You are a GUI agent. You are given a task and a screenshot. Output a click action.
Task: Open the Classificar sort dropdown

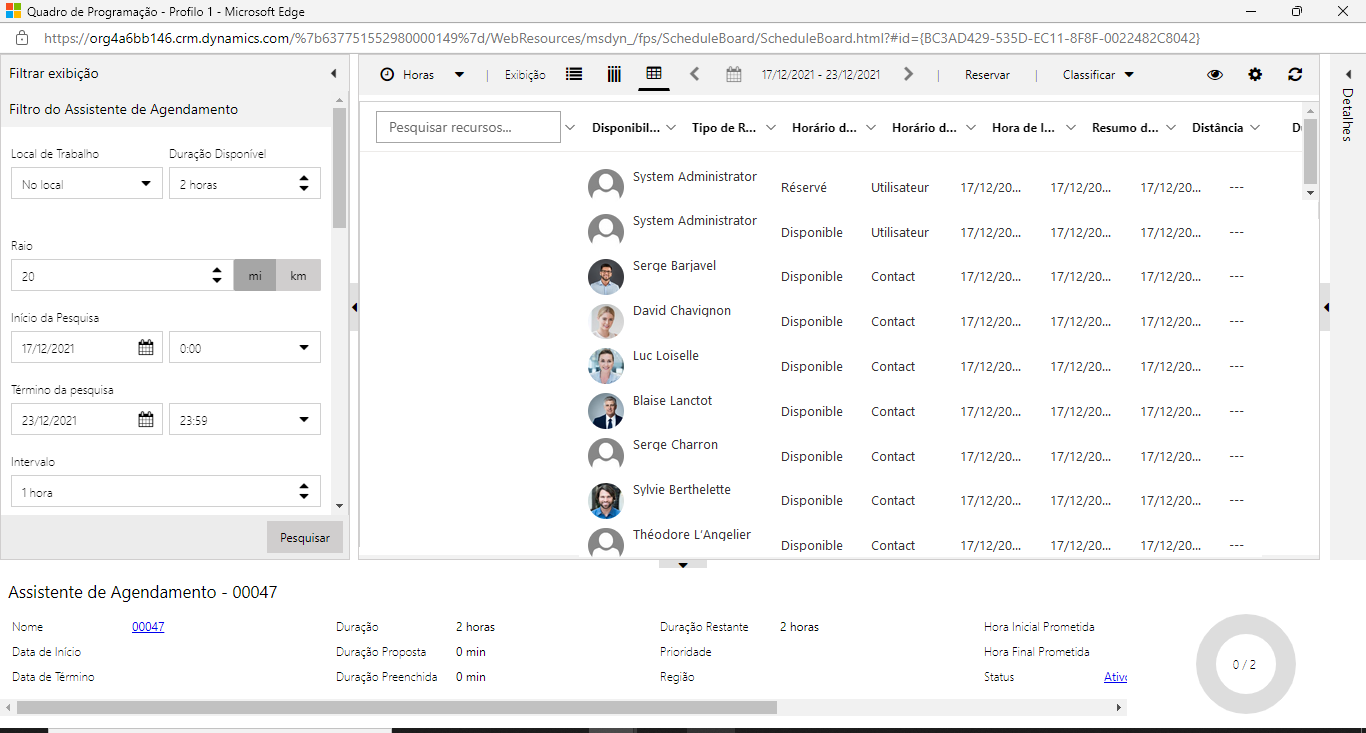[x=1098, y=75]
